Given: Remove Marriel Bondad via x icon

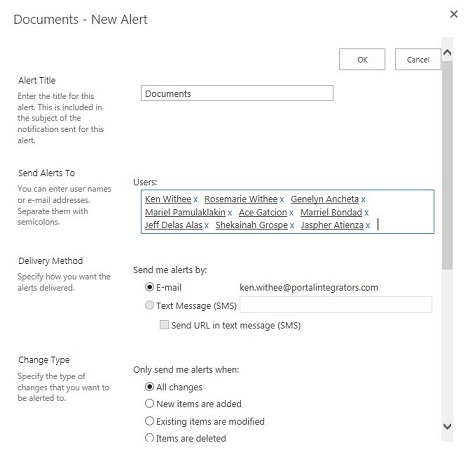Looking at the screenshot, I should coord(366,213).
